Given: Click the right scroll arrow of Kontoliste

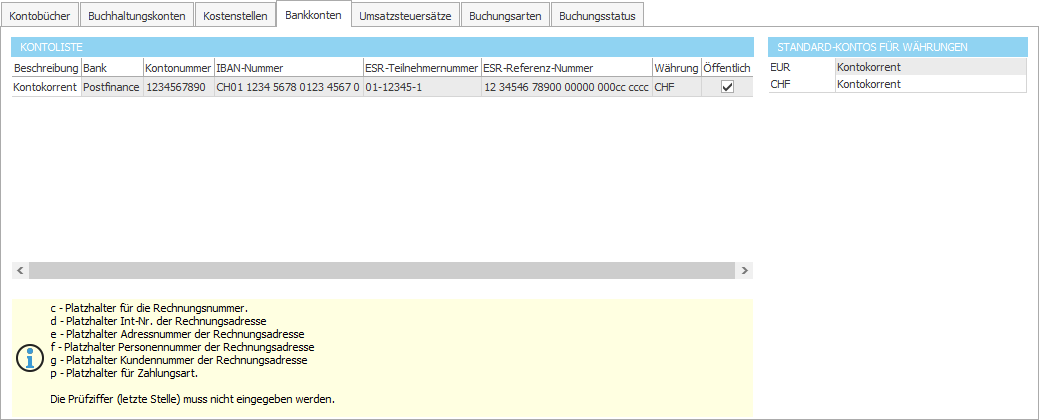Looking at the screenshot, I should point(744,271).
